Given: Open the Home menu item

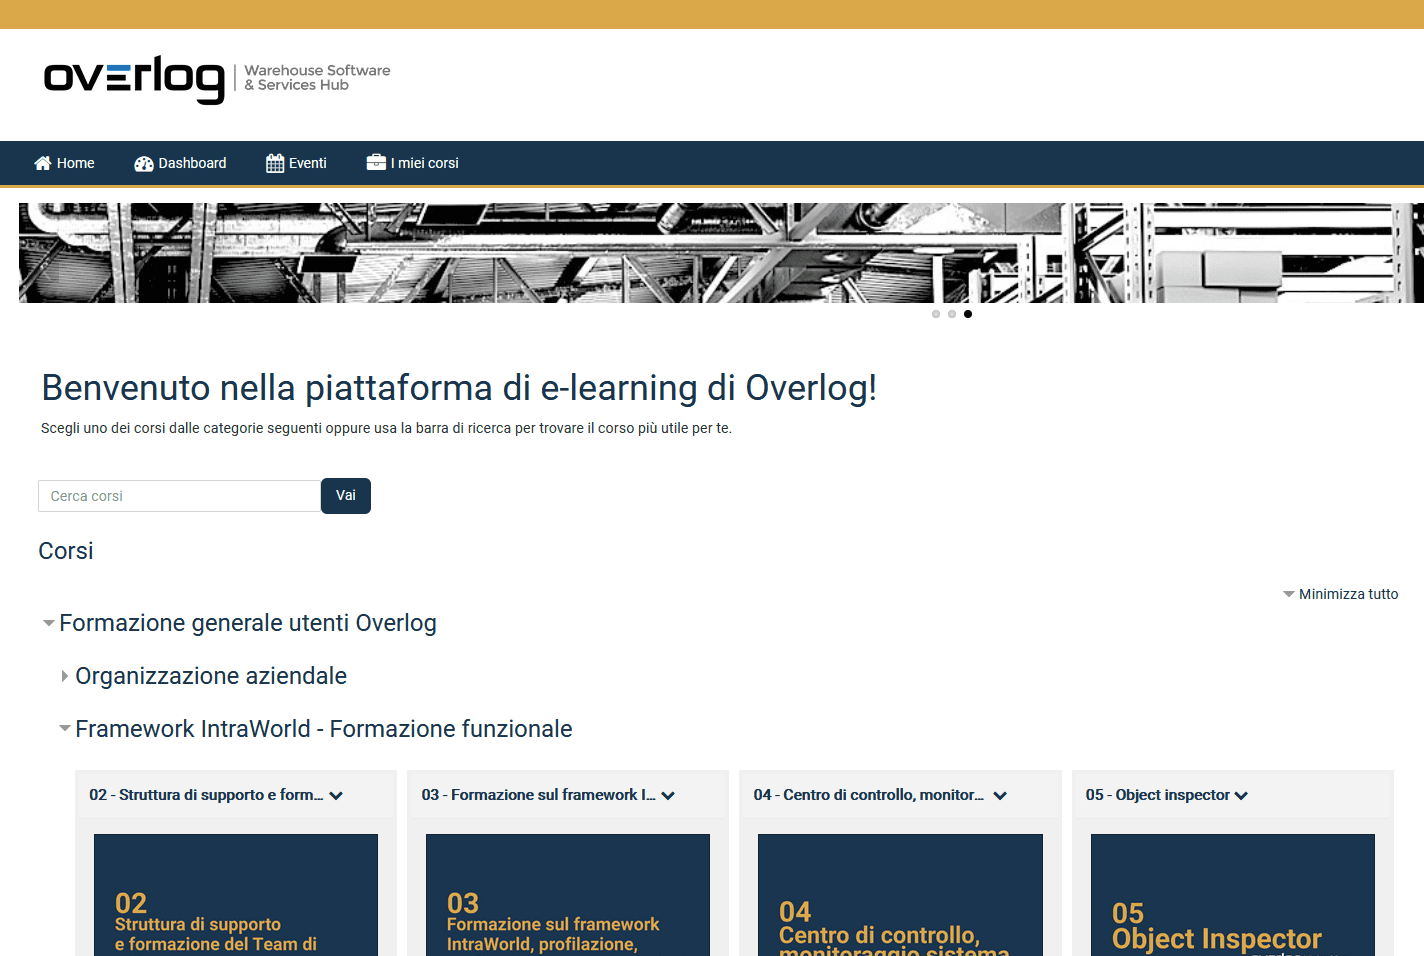Looking at the screenshot, I should (64, 163).
